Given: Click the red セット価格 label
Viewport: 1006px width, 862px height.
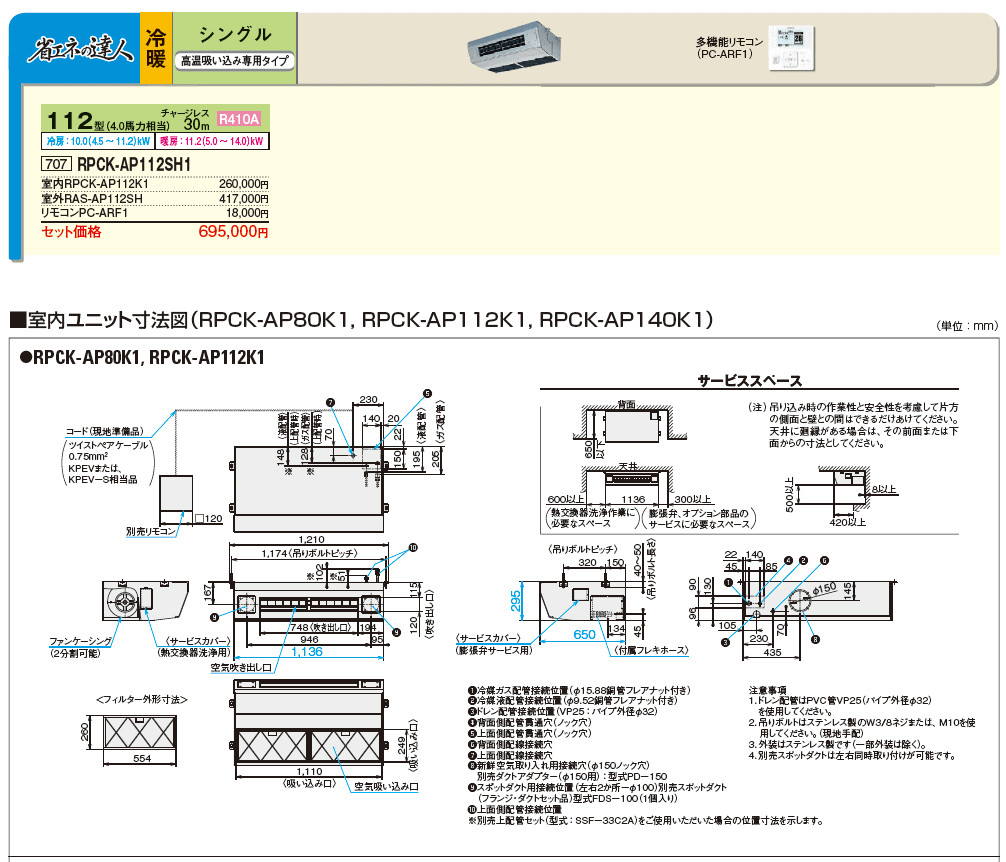Looking at the screenshot, I should click(71, 232).
